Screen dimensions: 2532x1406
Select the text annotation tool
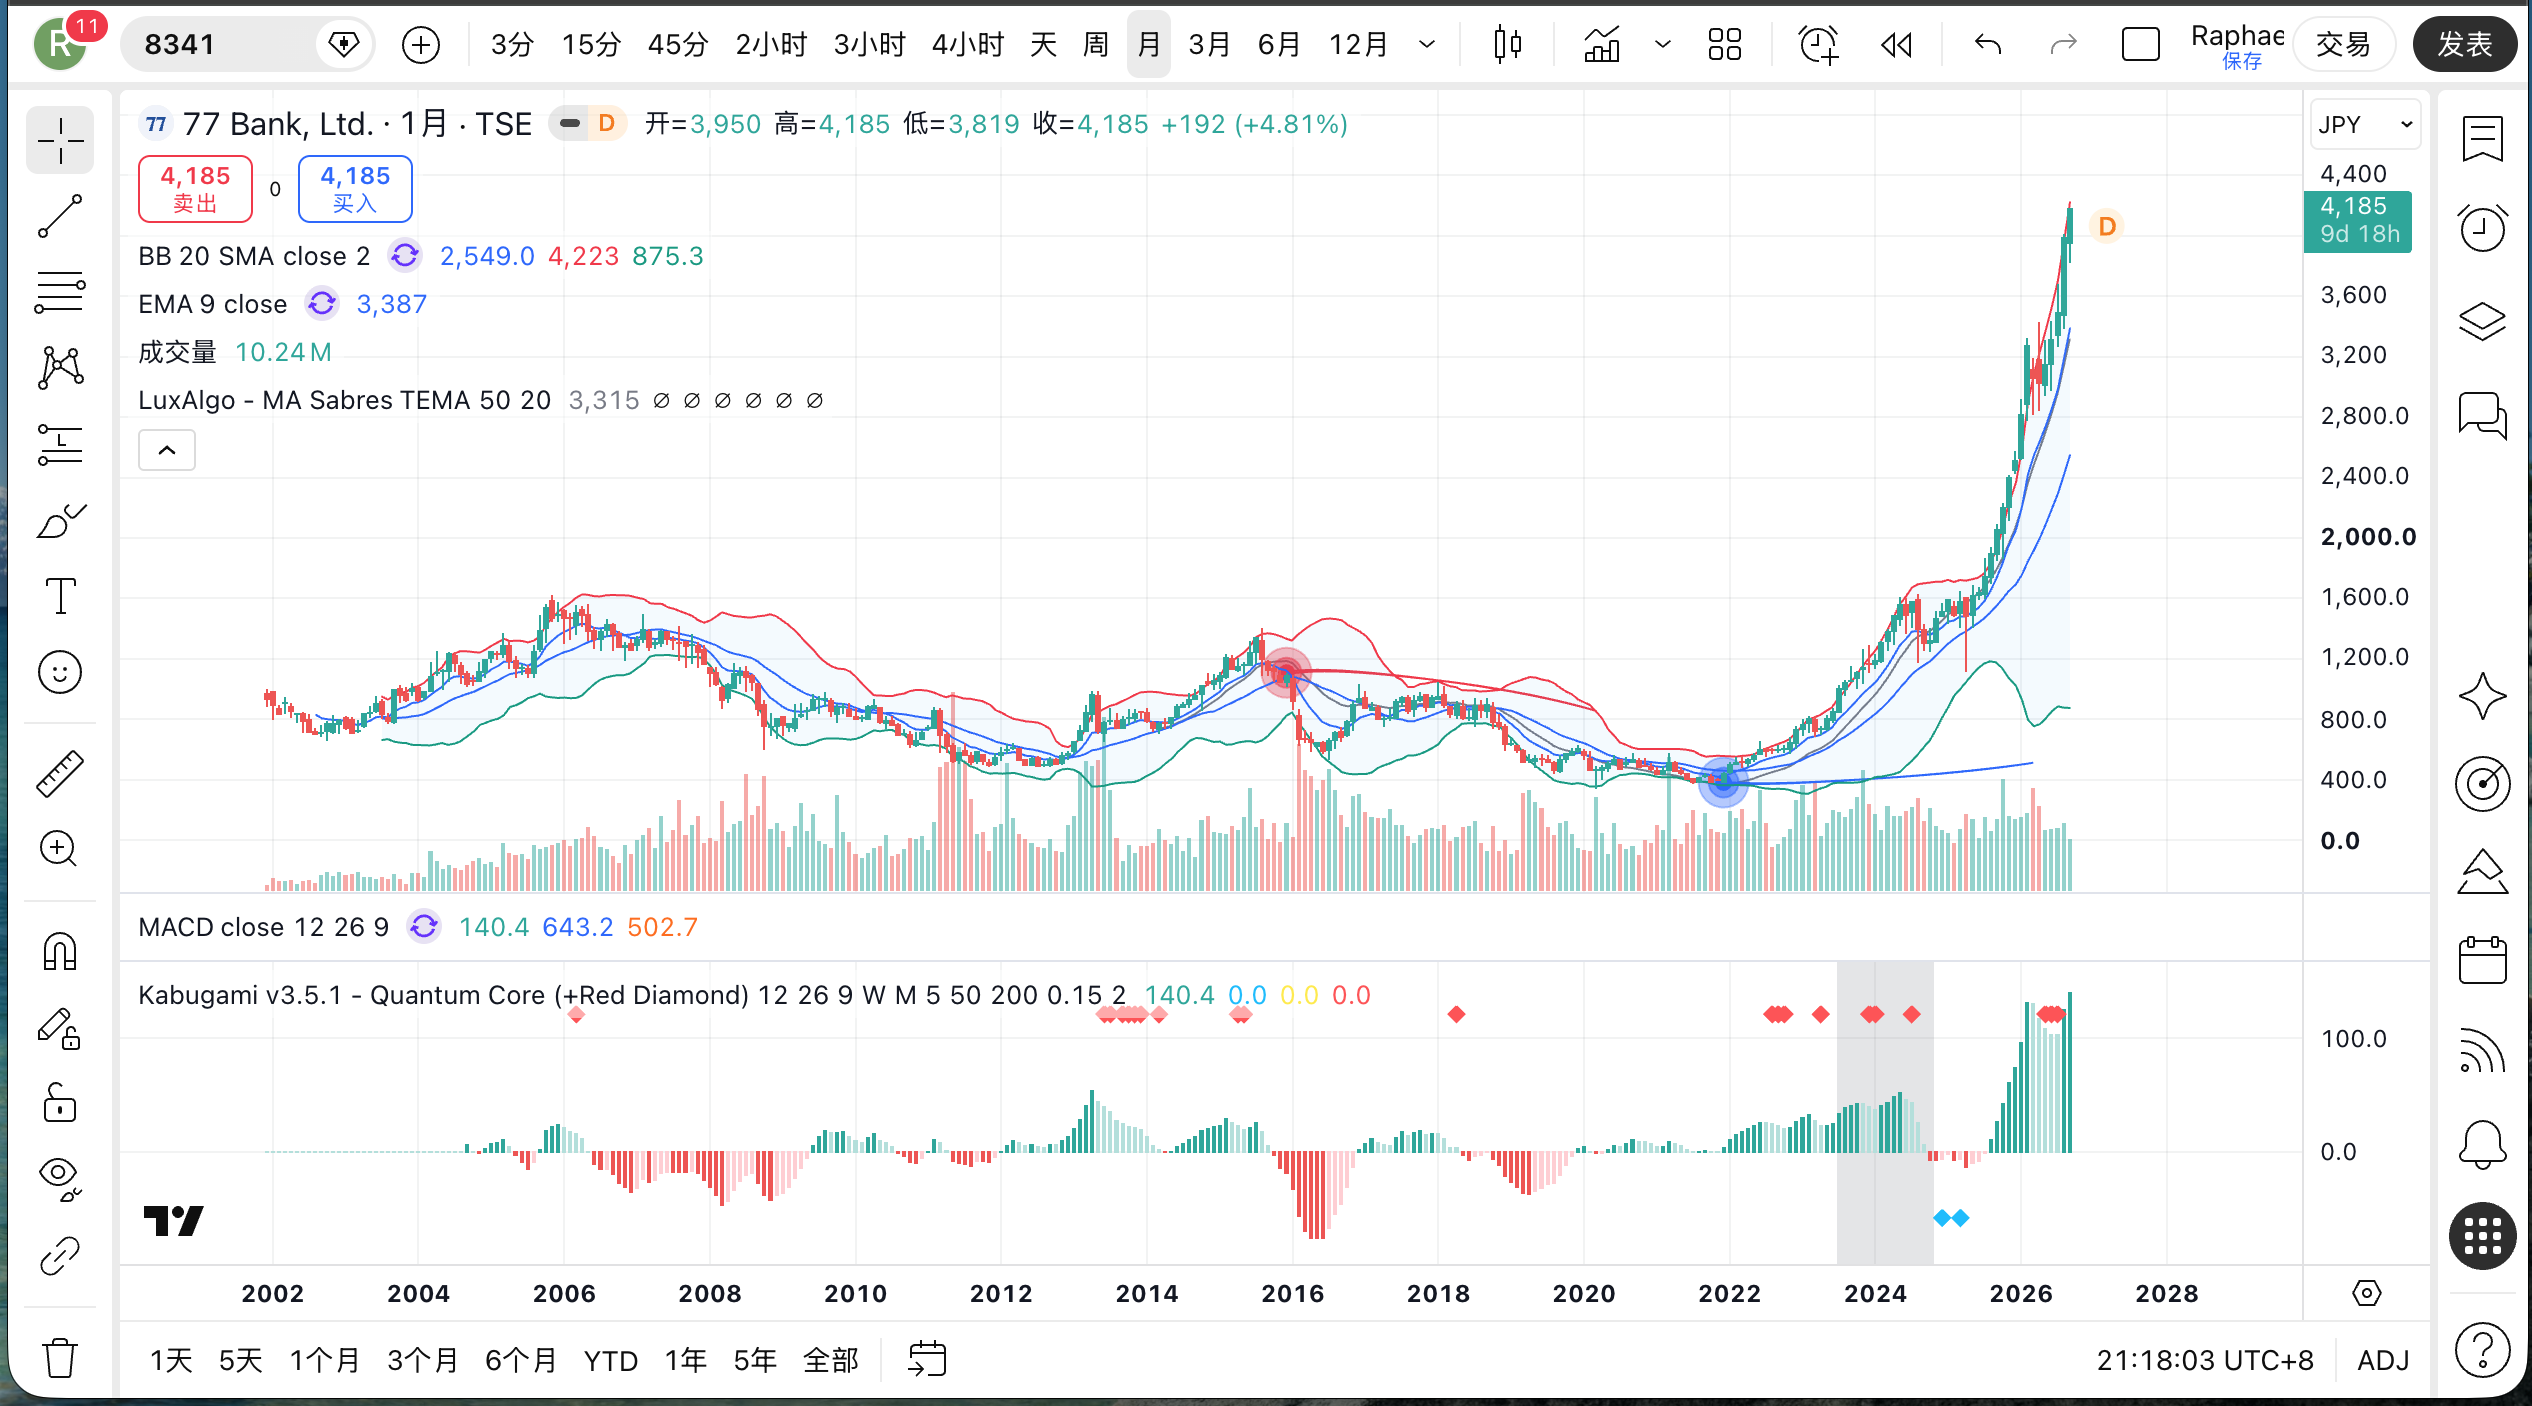(60, 596)
